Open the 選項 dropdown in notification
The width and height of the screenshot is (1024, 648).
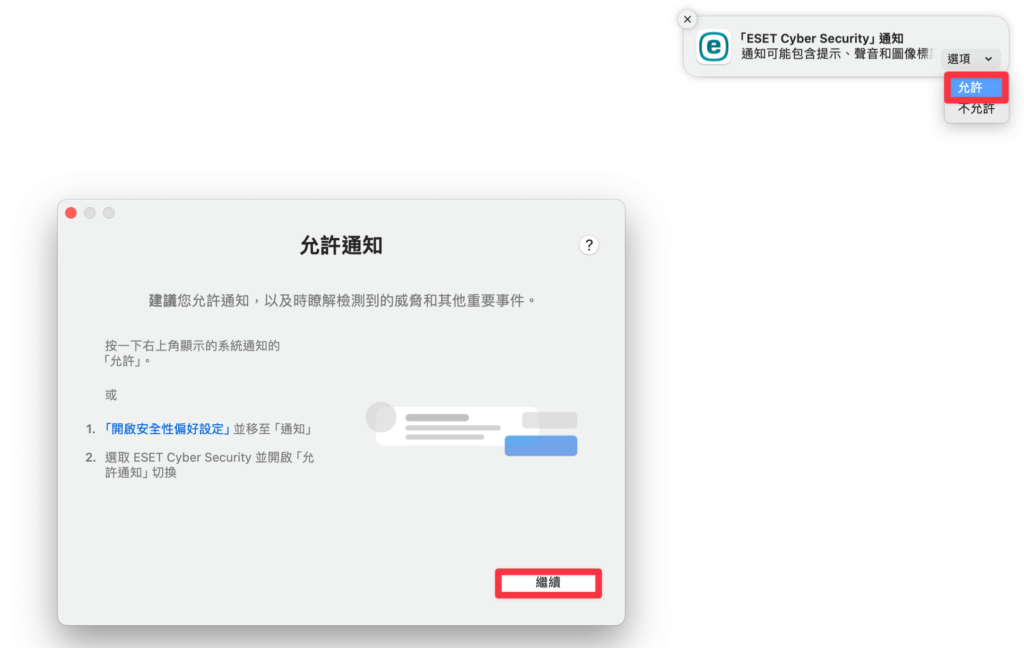coord(970,59)
